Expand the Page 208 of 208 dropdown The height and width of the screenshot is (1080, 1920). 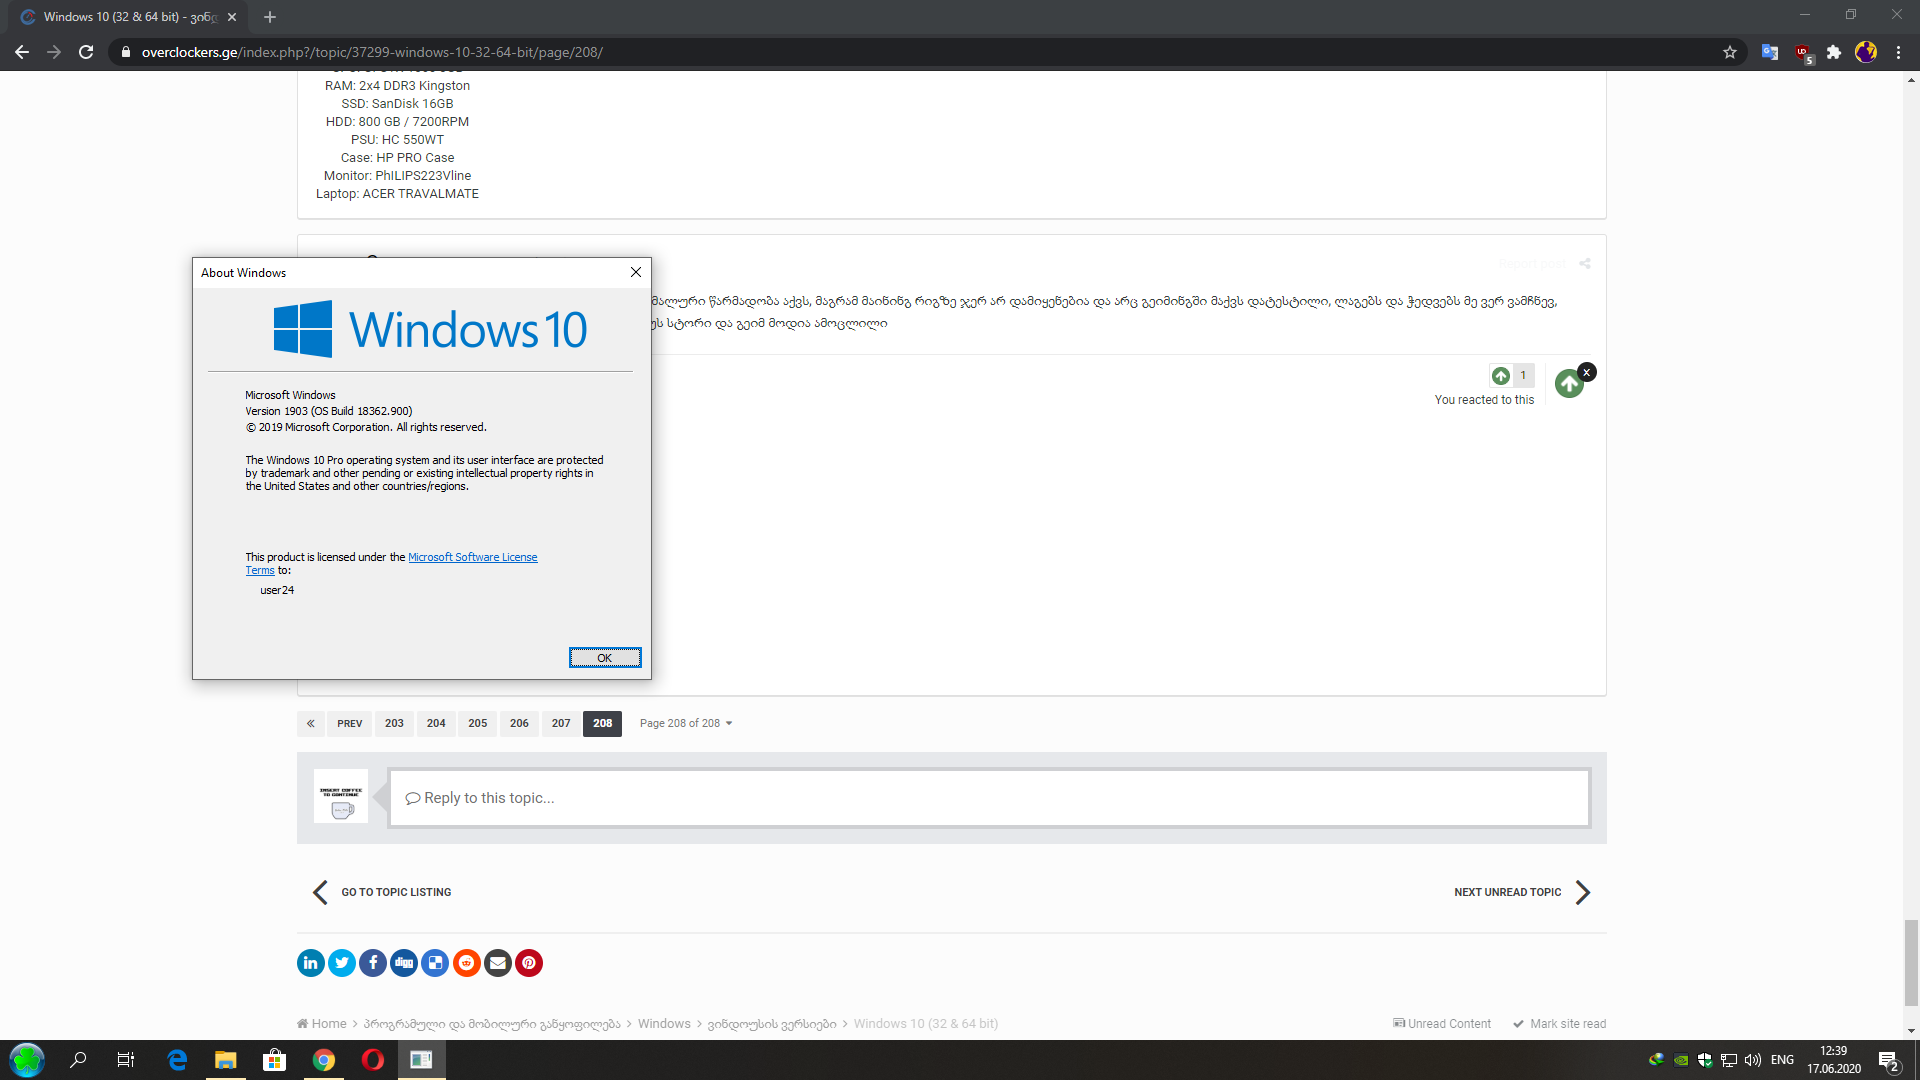686,723
